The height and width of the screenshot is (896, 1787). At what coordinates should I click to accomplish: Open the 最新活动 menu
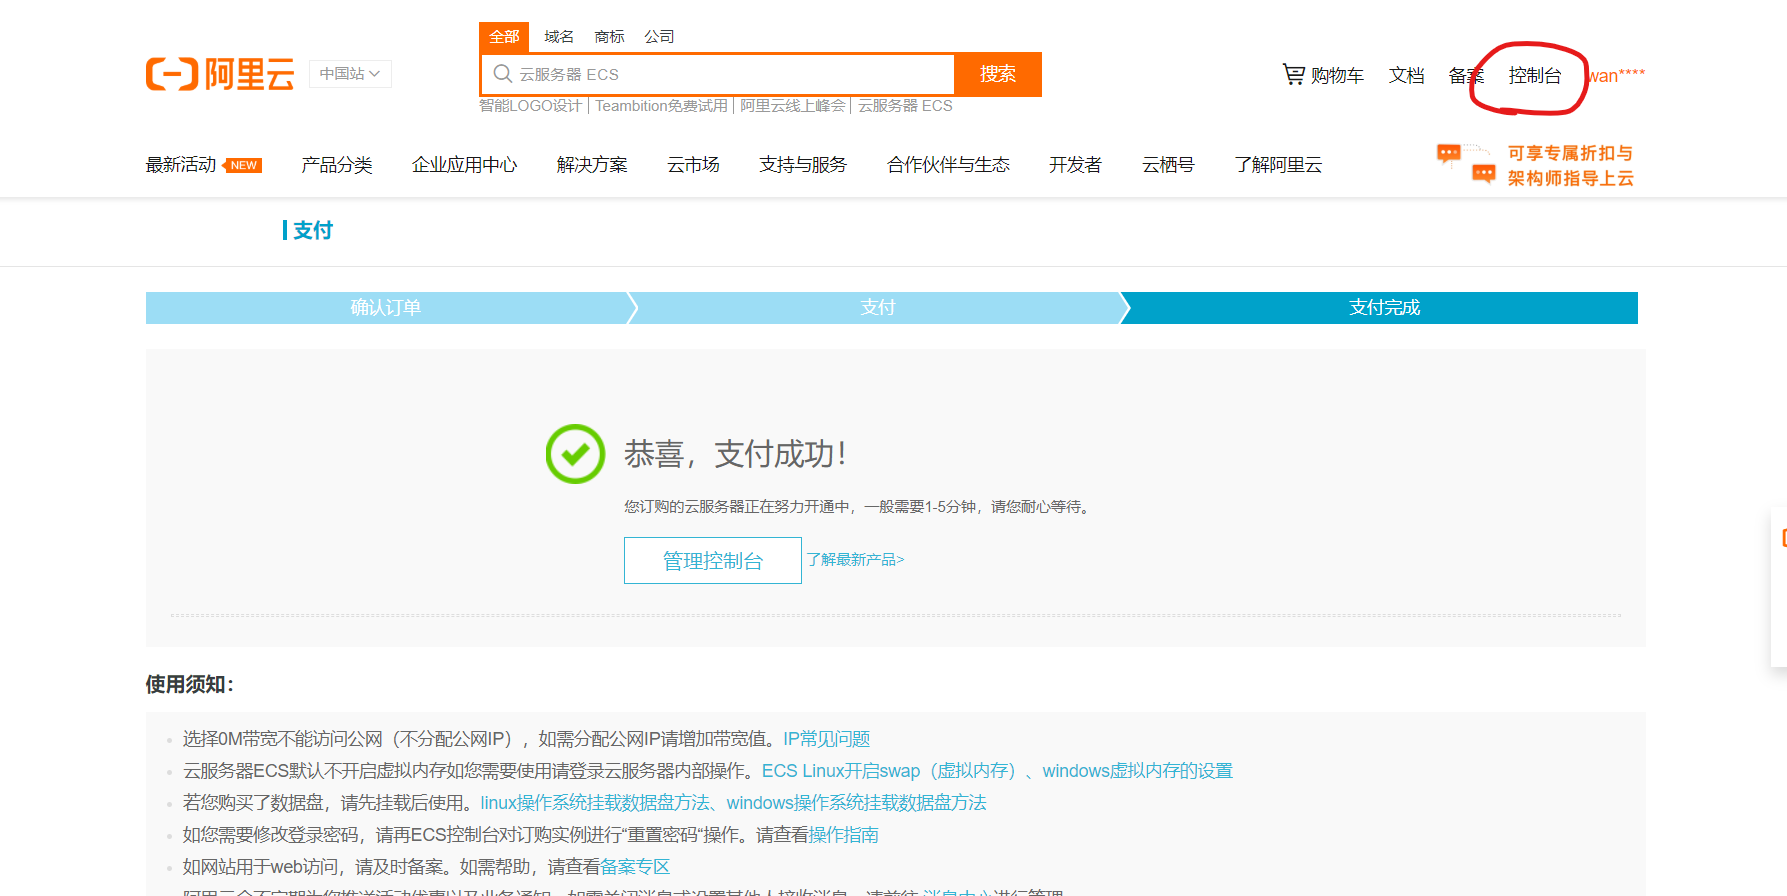[181, 165]
